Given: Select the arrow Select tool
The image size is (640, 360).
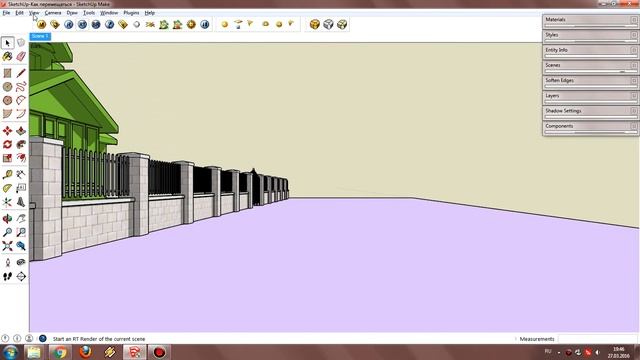Looking at the screenshot, I should pos(7,43).
